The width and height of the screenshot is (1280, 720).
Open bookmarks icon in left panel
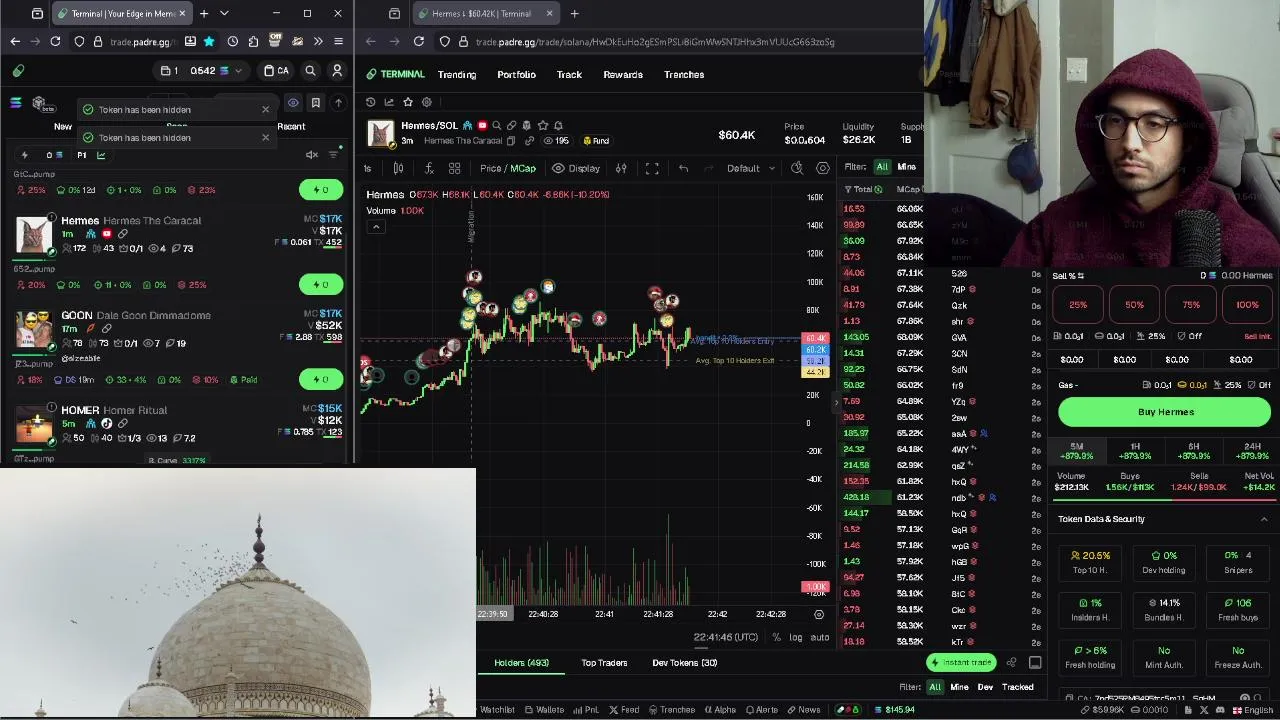[316, 102]
